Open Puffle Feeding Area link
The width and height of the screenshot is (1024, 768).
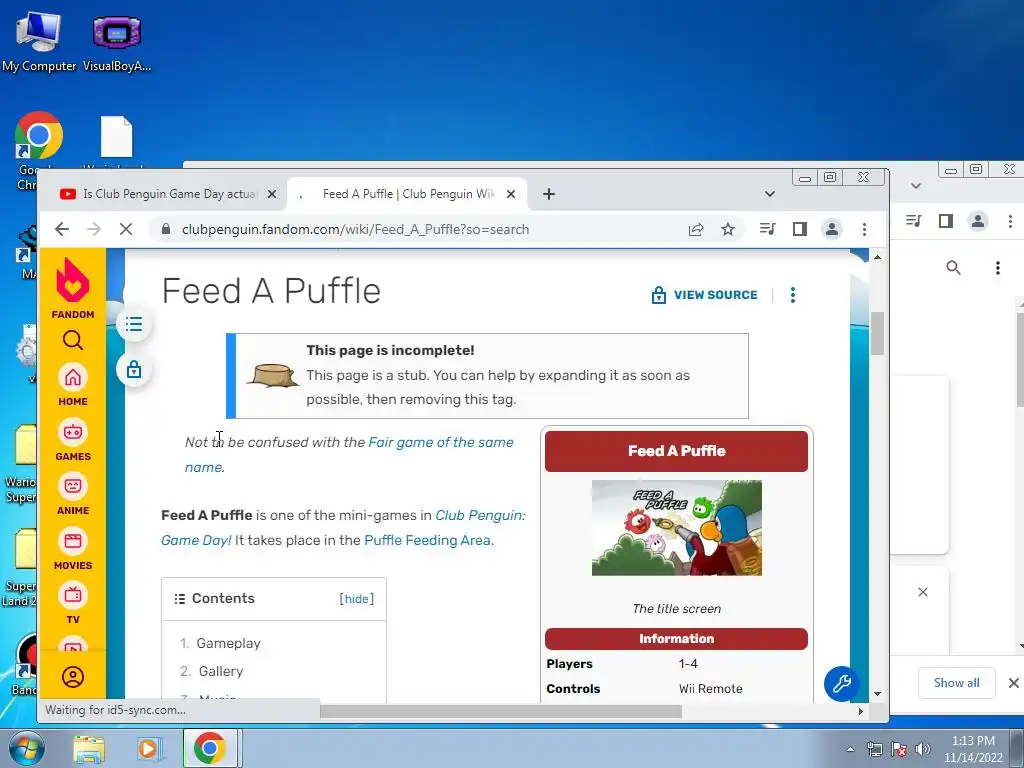coord(427,541)
